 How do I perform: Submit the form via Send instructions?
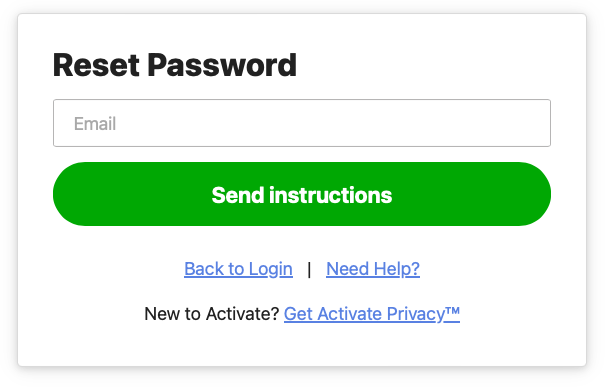pyautogui.click(x=302, y=194)
